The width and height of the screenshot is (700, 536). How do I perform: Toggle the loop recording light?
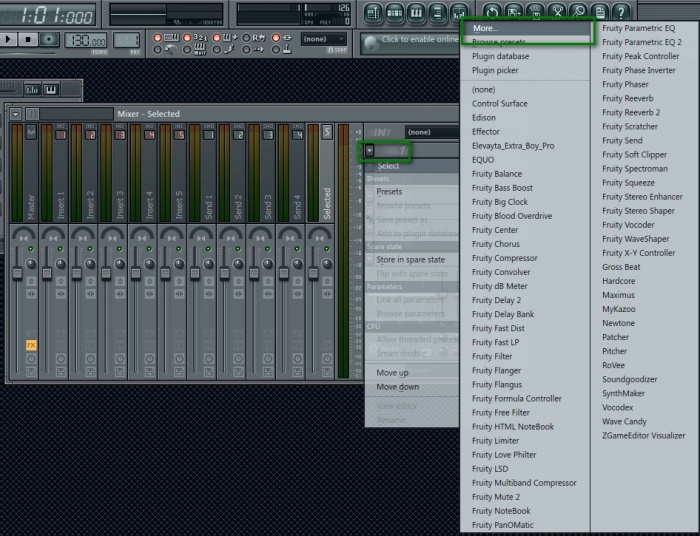click(246, 38)
